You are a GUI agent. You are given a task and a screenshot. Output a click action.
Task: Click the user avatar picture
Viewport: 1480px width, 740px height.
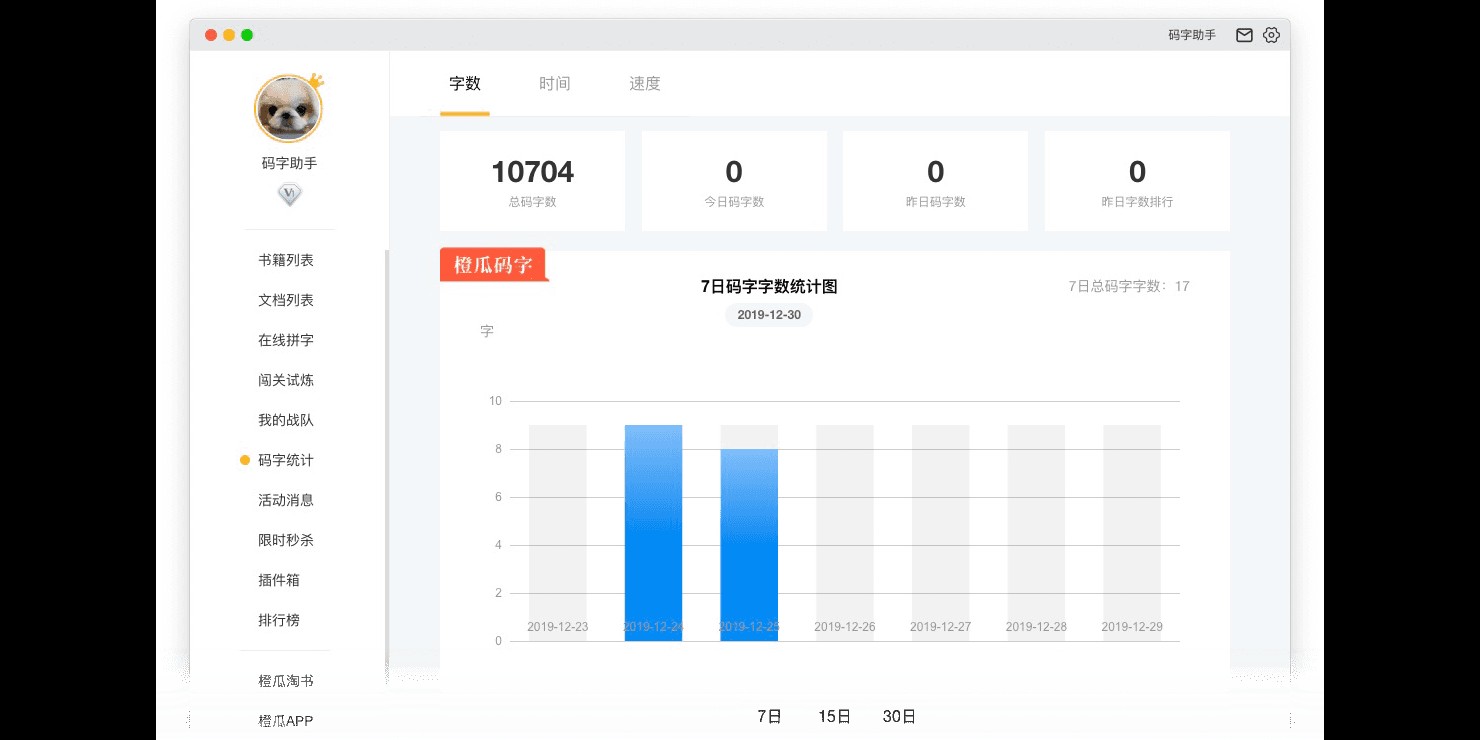(x=288, y=109)
